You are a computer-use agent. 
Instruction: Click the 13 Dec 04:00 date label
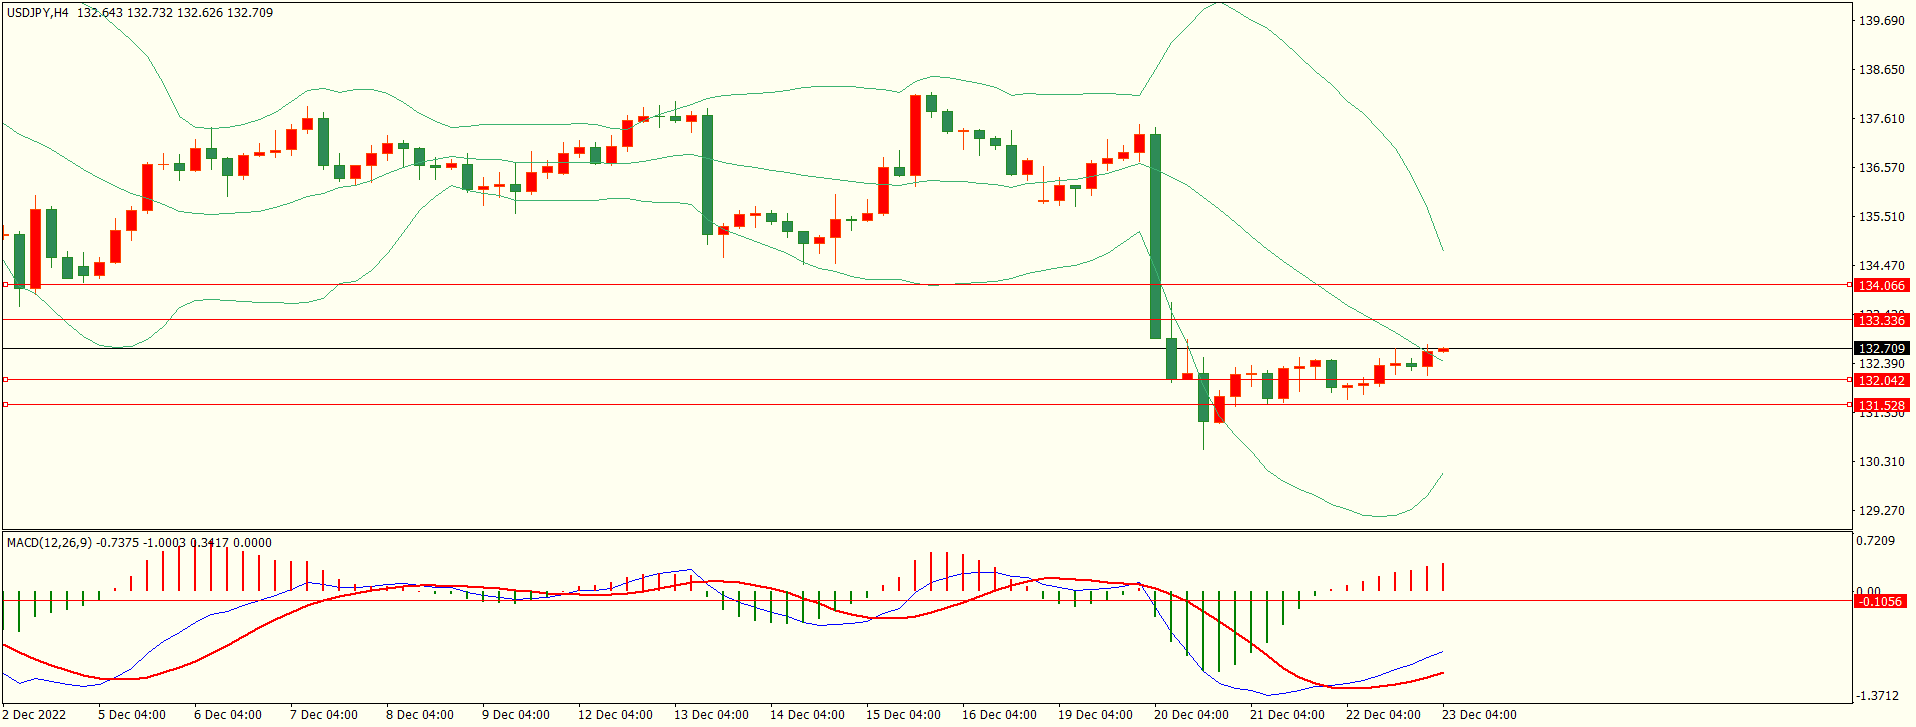click(711, 715)
